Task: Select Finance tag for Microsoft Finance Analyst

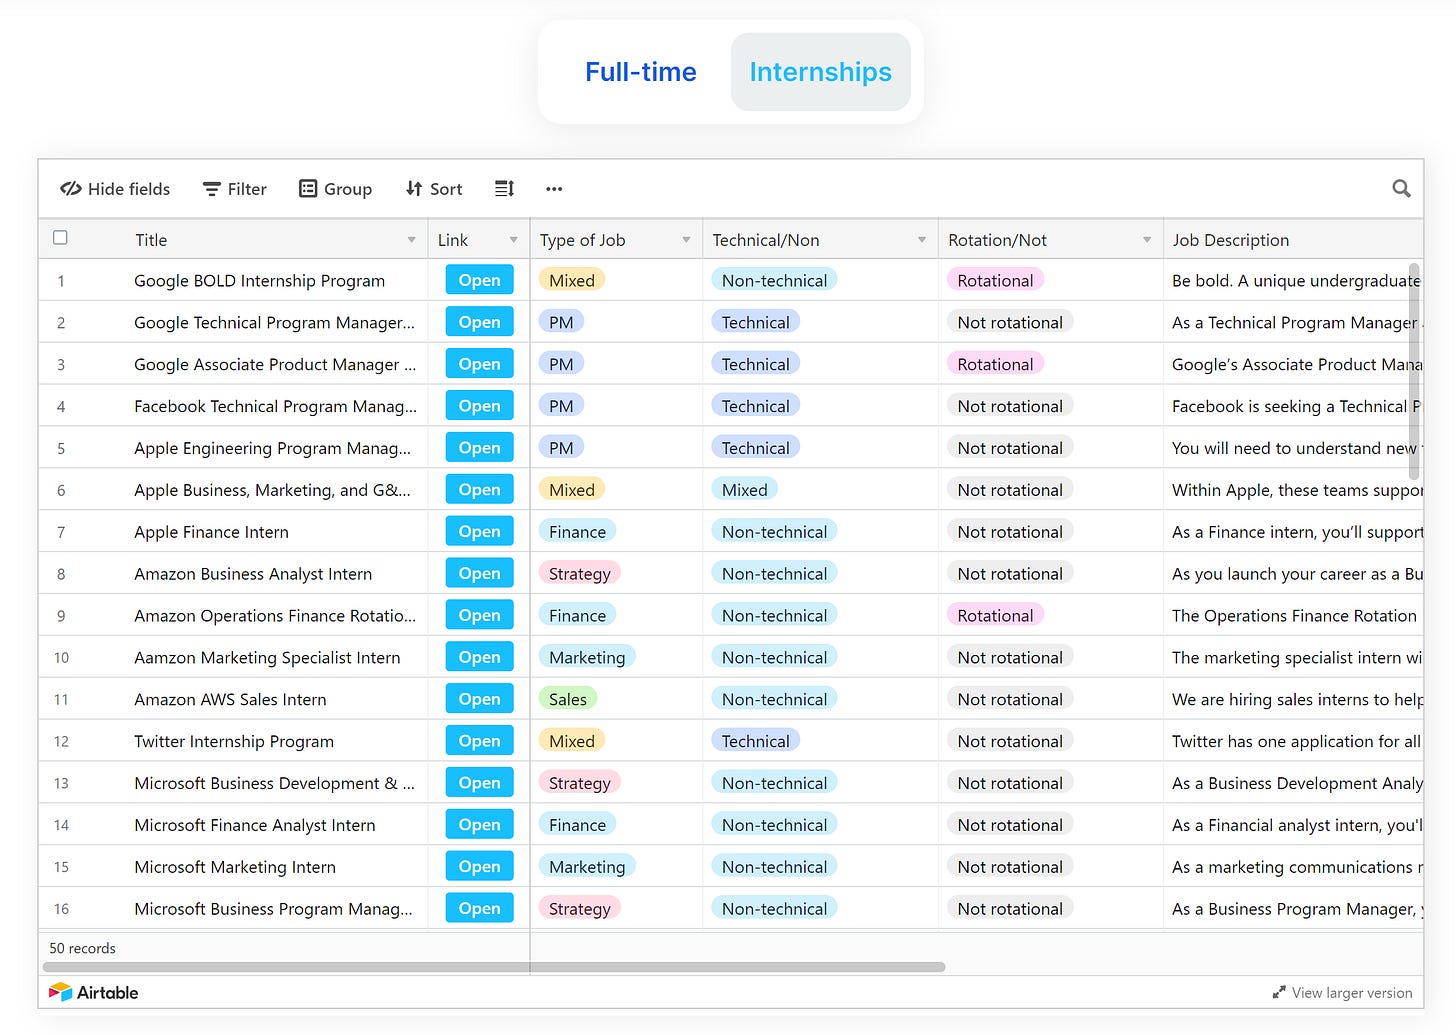Action: (x=577, y=824)
